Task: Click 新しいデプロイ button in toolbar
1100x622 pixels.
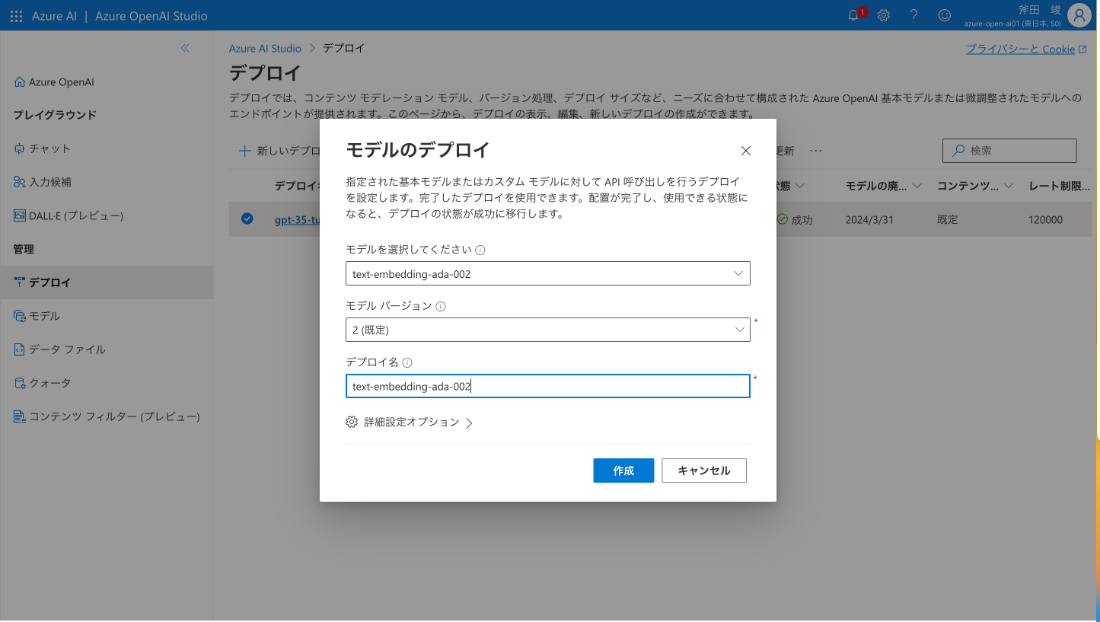Action: (279, 151)
